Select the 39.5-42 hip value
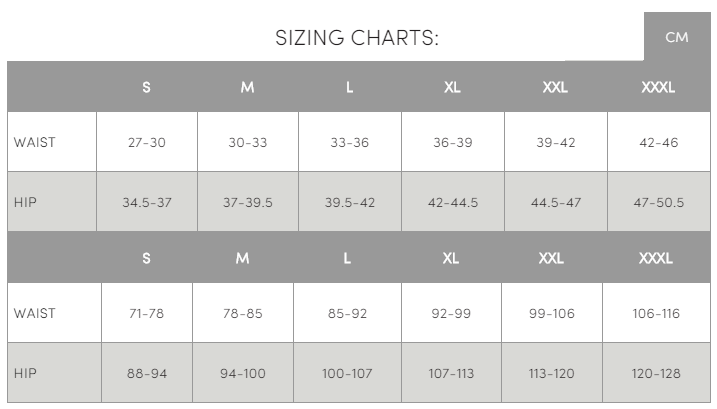Viewport: 717px width, 409px height. point(350,202)
